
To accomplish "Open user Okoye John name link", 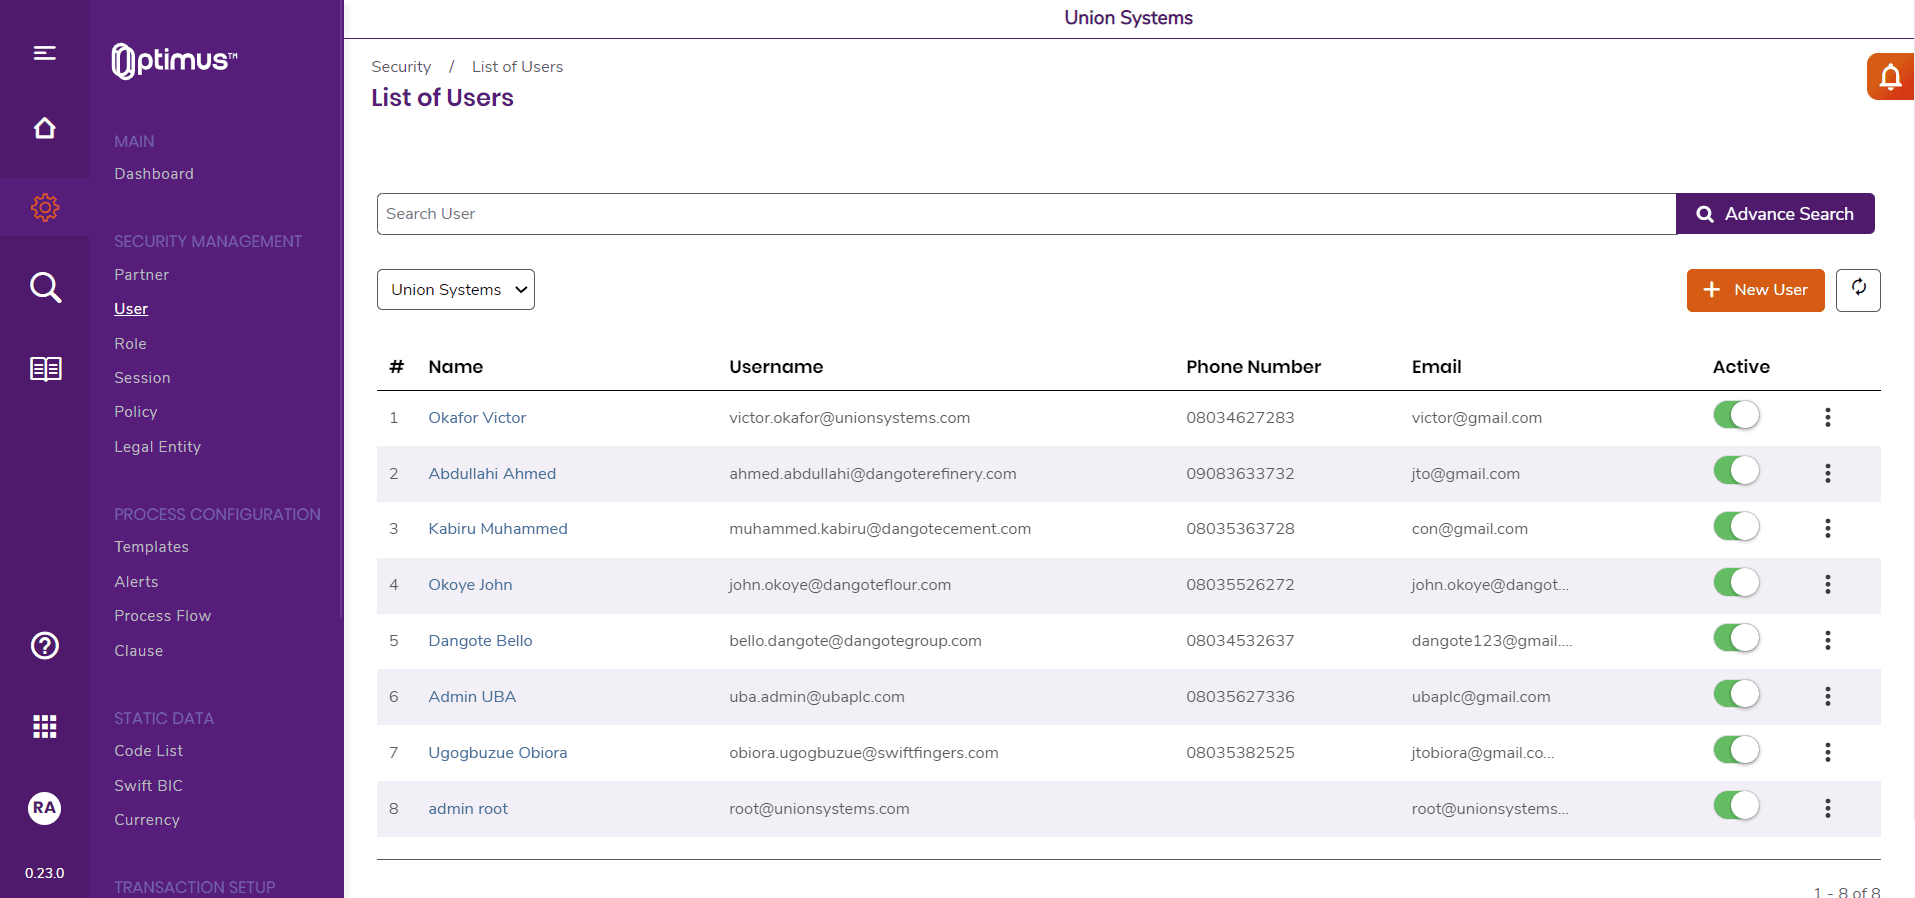I will pyautogui.click(x=470, y=585).
